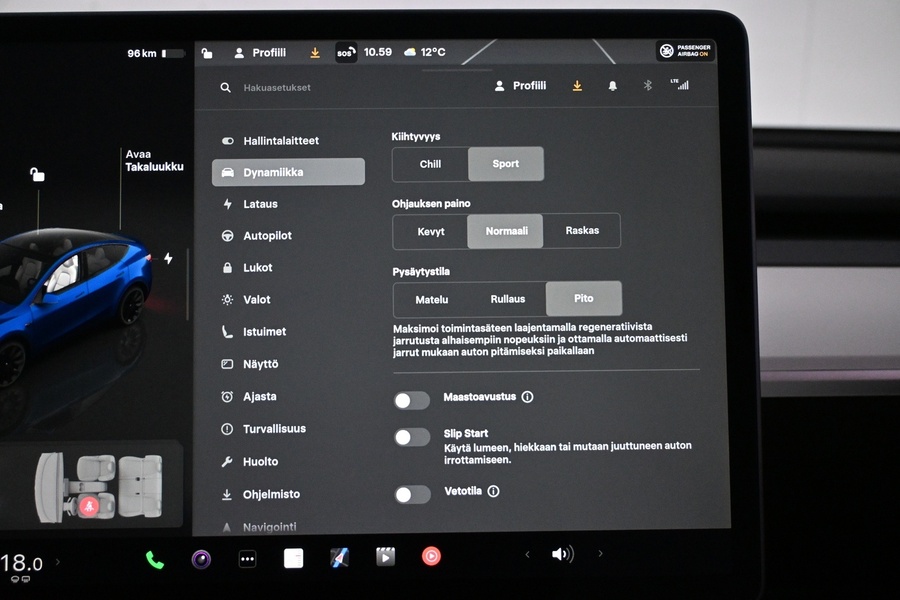Open the phone app in bottom bar
Viewport: 900px width, 600px height.
tap(154, 559)
